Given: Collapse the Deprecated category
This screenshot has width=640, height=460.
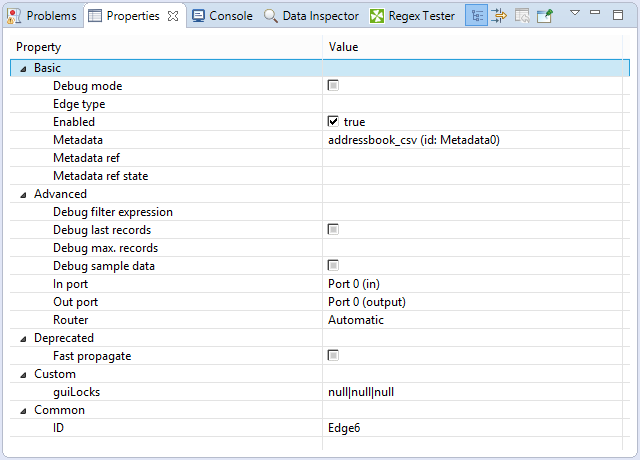Looking at the screenshot, I should (x=23, y=338).
